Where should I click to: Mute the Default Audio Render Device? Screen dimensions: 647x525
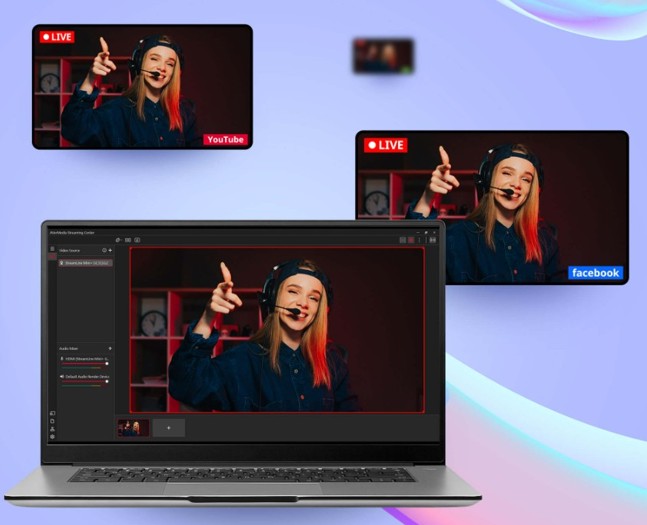click(61, 377)
